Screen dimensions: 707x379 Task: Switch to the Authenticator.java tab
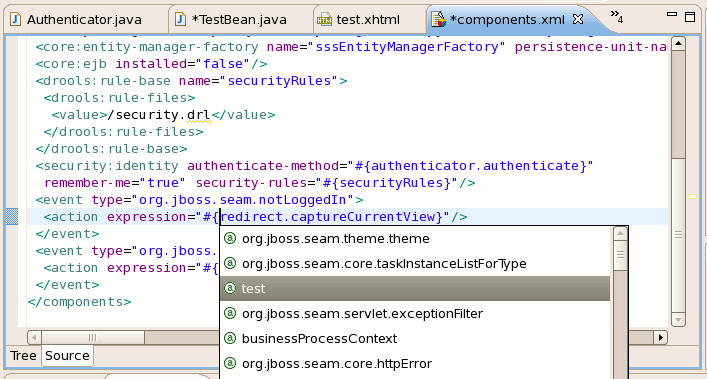pos(84,20)
